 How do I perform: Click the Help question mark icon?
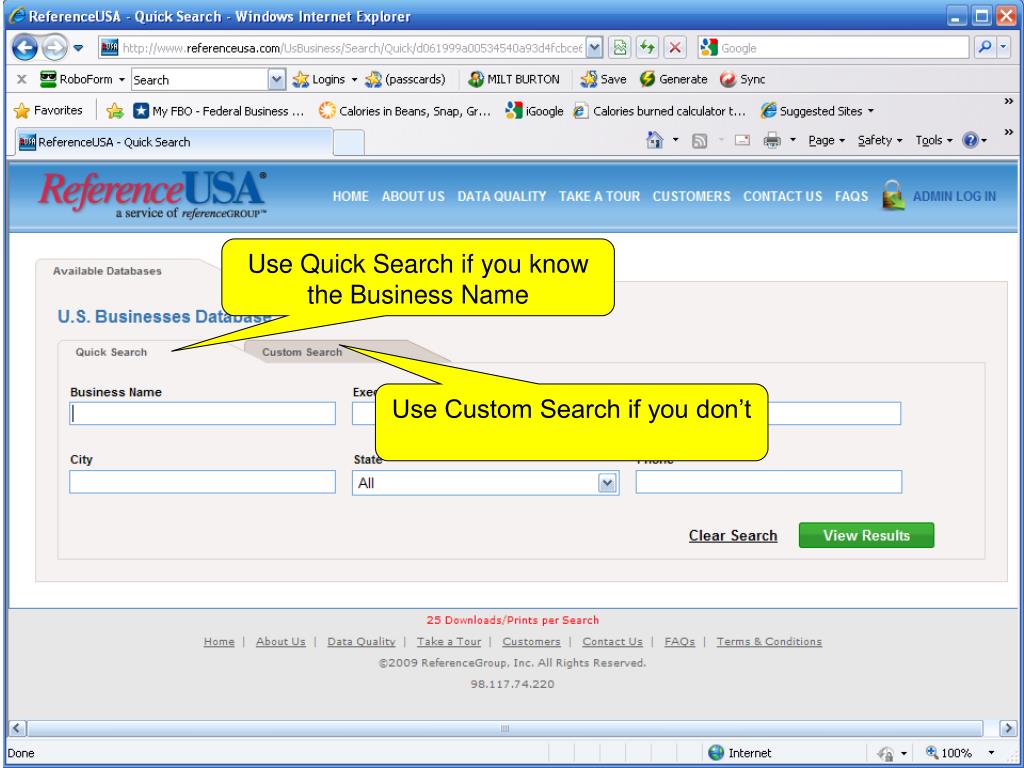[970, 140]
